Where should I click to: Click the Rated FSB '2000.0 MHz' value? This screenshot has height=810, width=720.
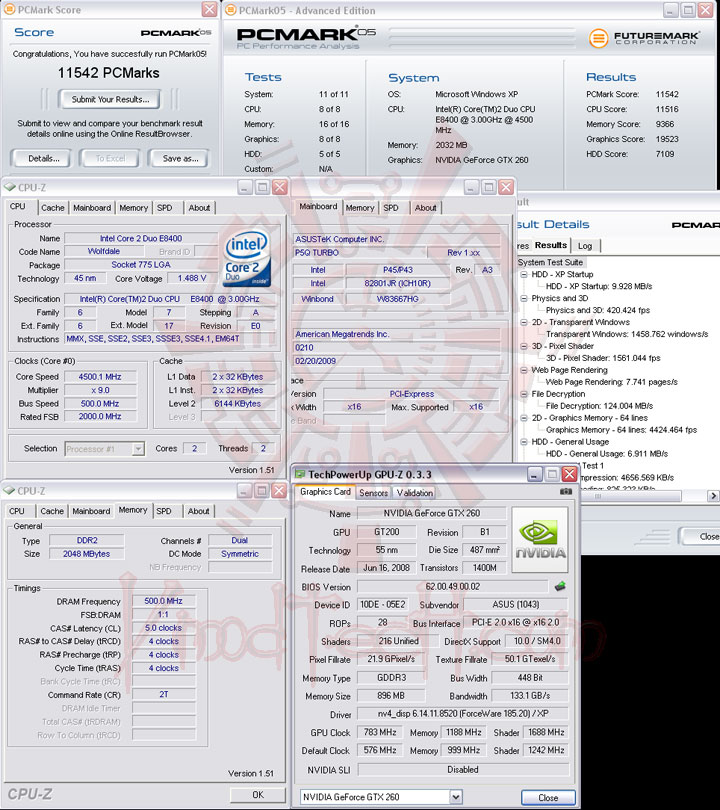pyautogui.click(x=100, y=416)
